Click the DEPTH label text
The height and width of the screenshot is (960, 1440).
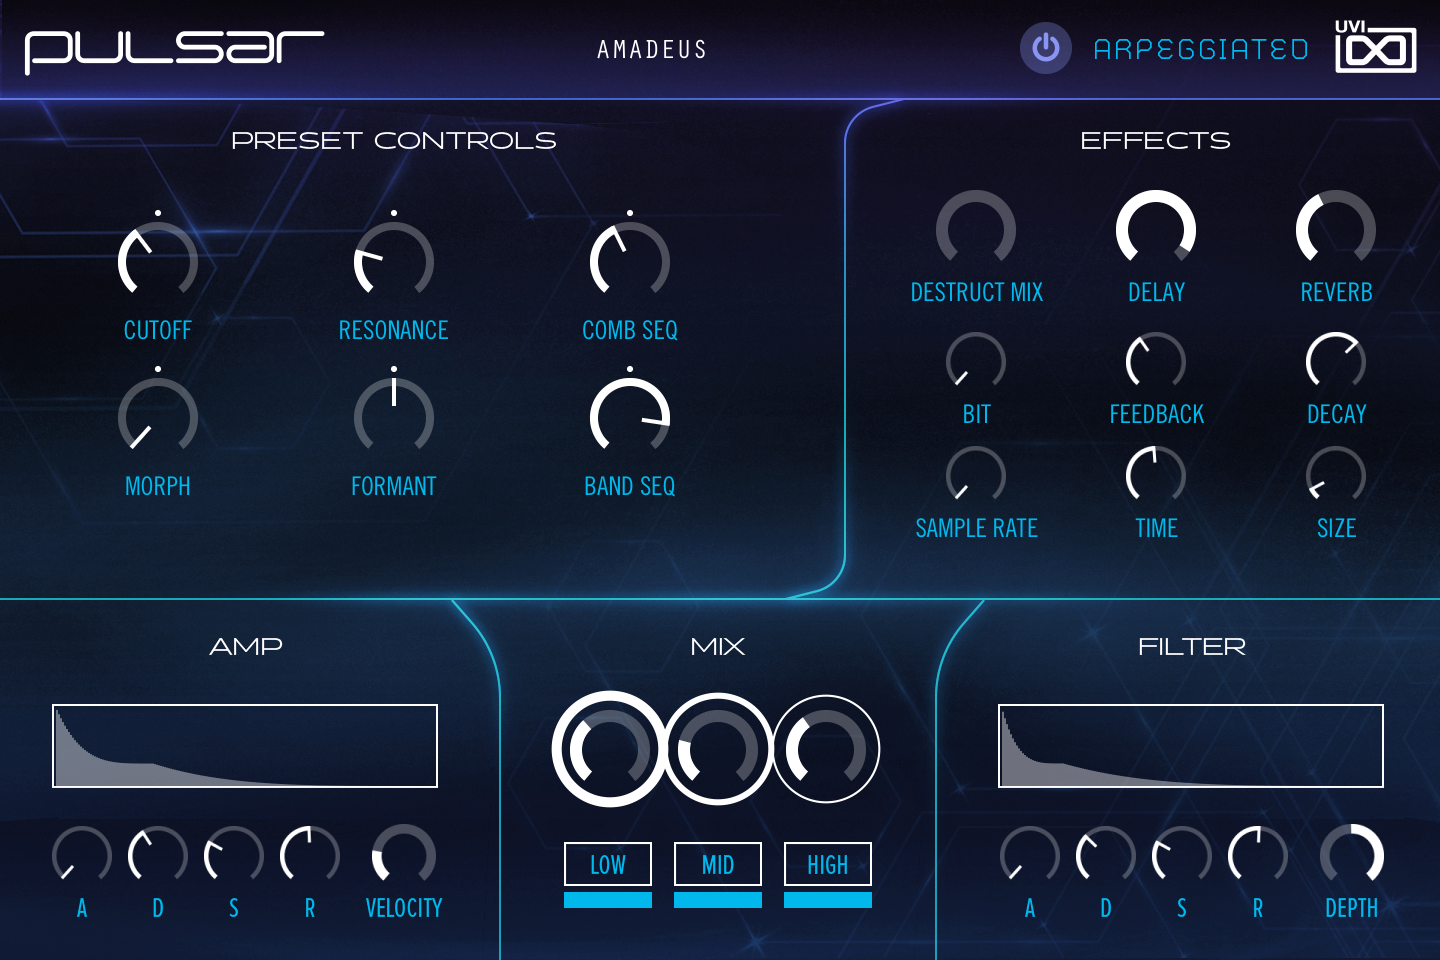1352,908
